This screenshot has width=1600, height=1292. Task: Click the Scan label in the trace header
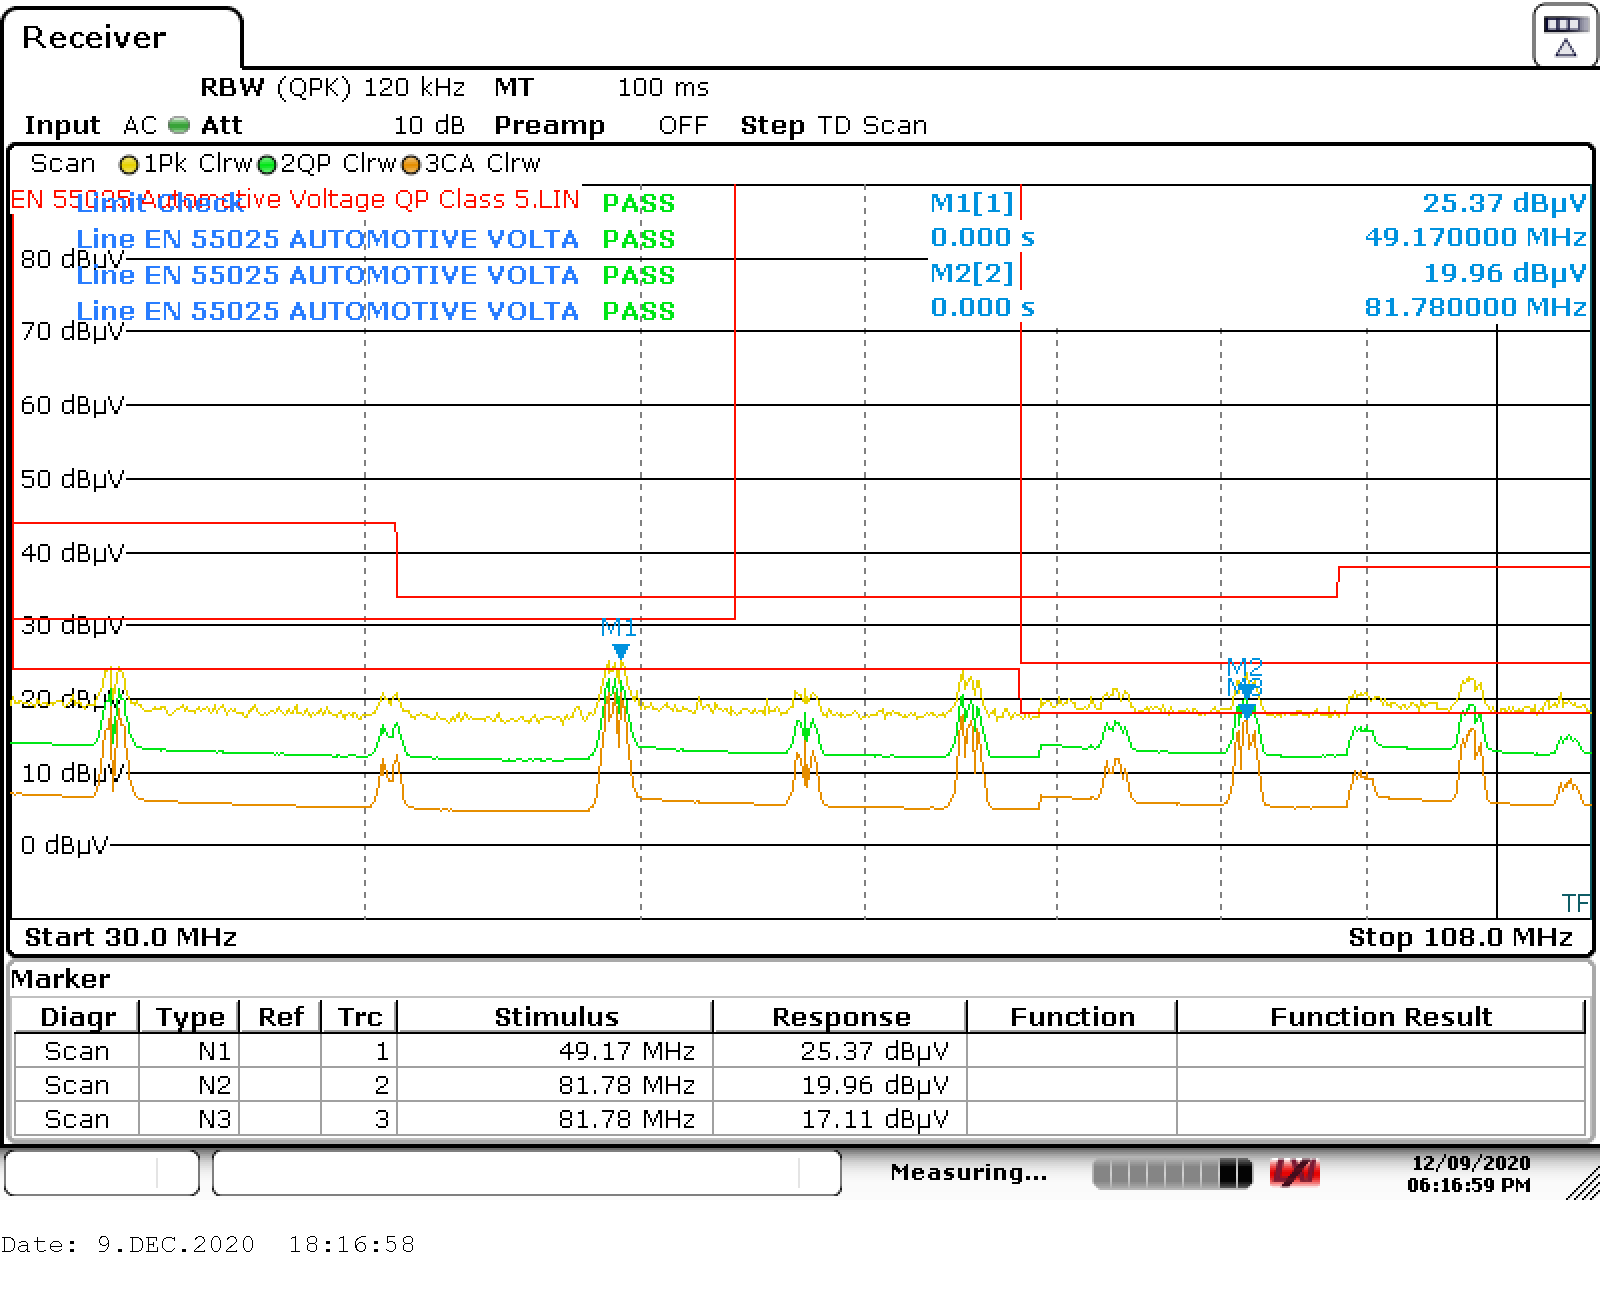pos(63,163)
